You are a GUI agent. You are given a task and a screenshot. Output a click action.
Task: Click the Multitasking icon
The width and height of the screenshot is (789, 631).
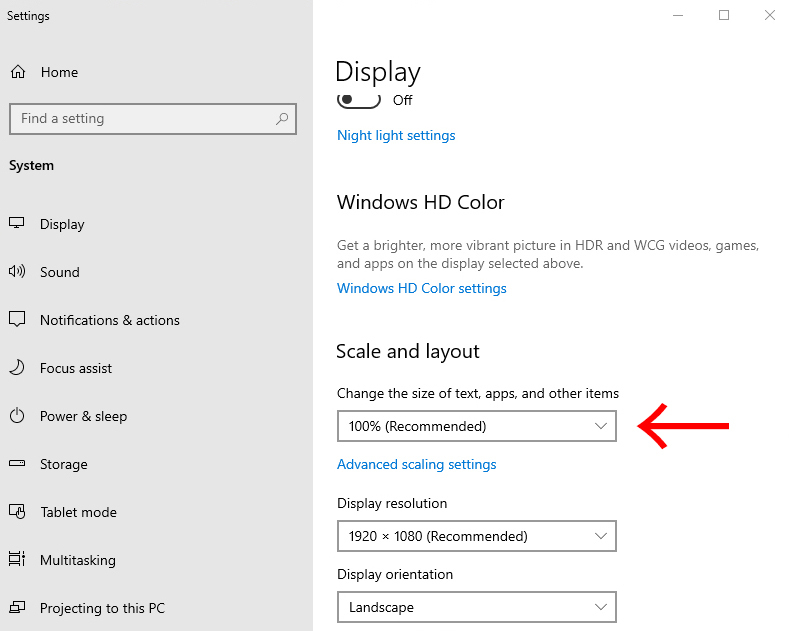17,559
